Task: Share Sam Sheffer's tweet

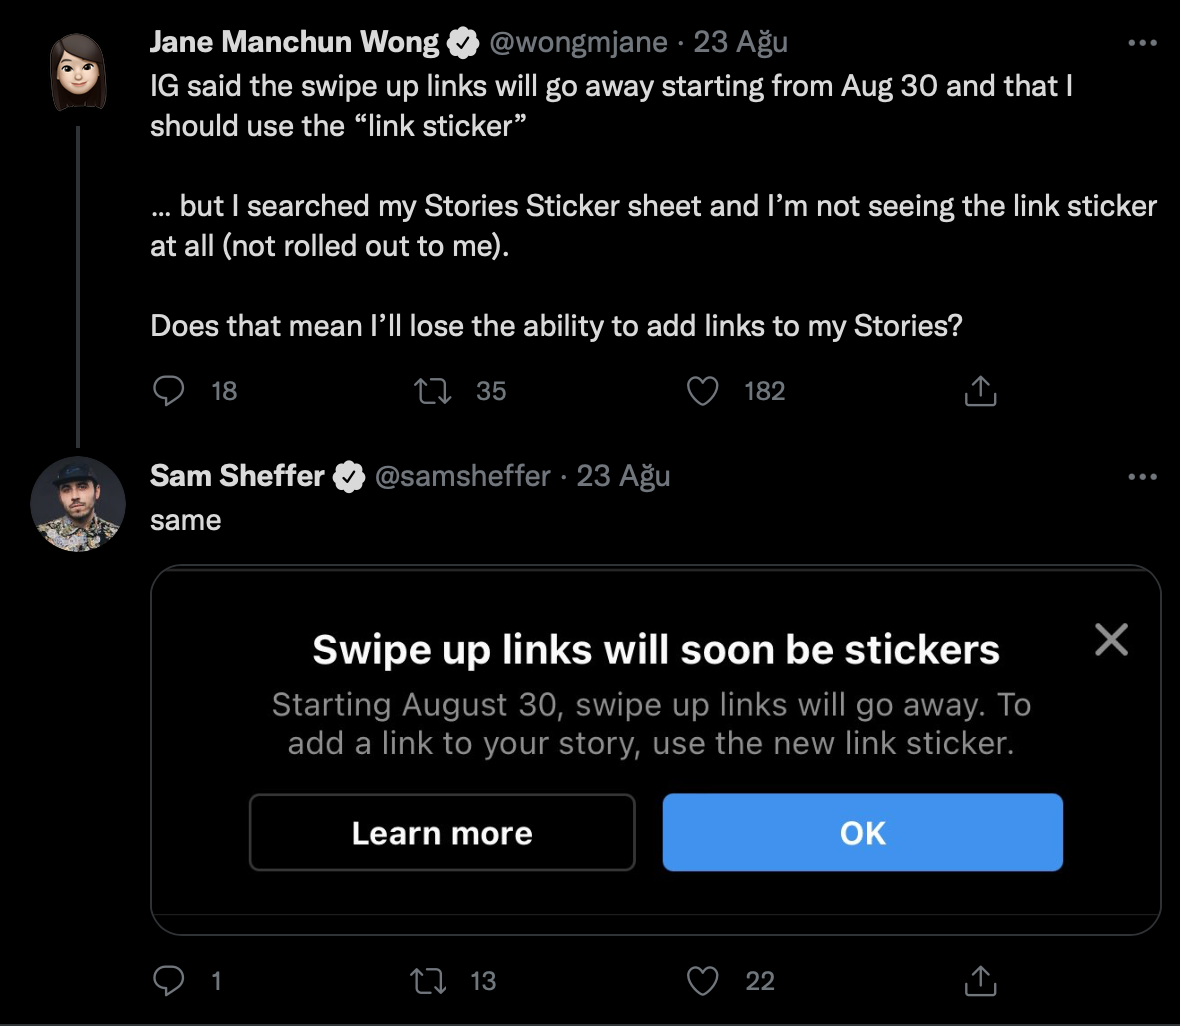Action: pos(980,981)
